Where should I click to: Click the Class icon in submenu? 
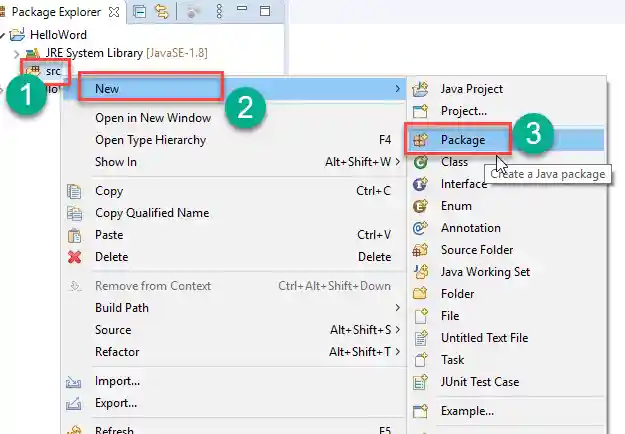(421, 162)
